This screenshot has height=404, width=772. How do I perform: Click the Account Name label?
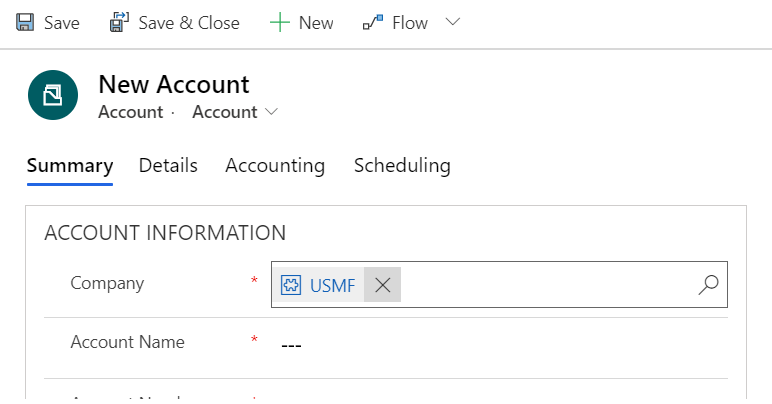coord(128,342)
